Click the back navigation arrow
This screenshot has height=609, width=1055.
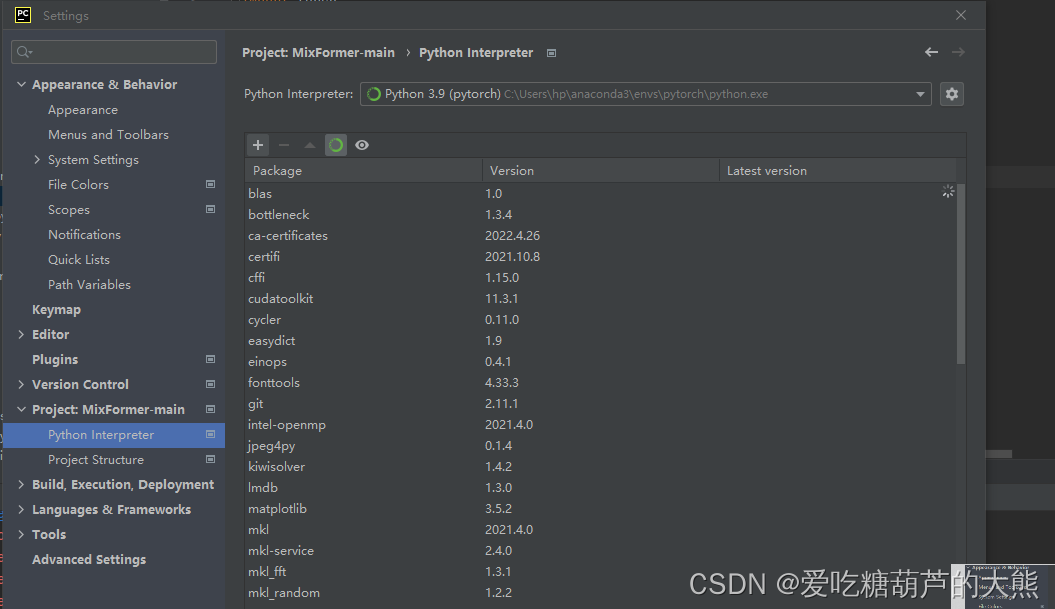pos(931,52)
